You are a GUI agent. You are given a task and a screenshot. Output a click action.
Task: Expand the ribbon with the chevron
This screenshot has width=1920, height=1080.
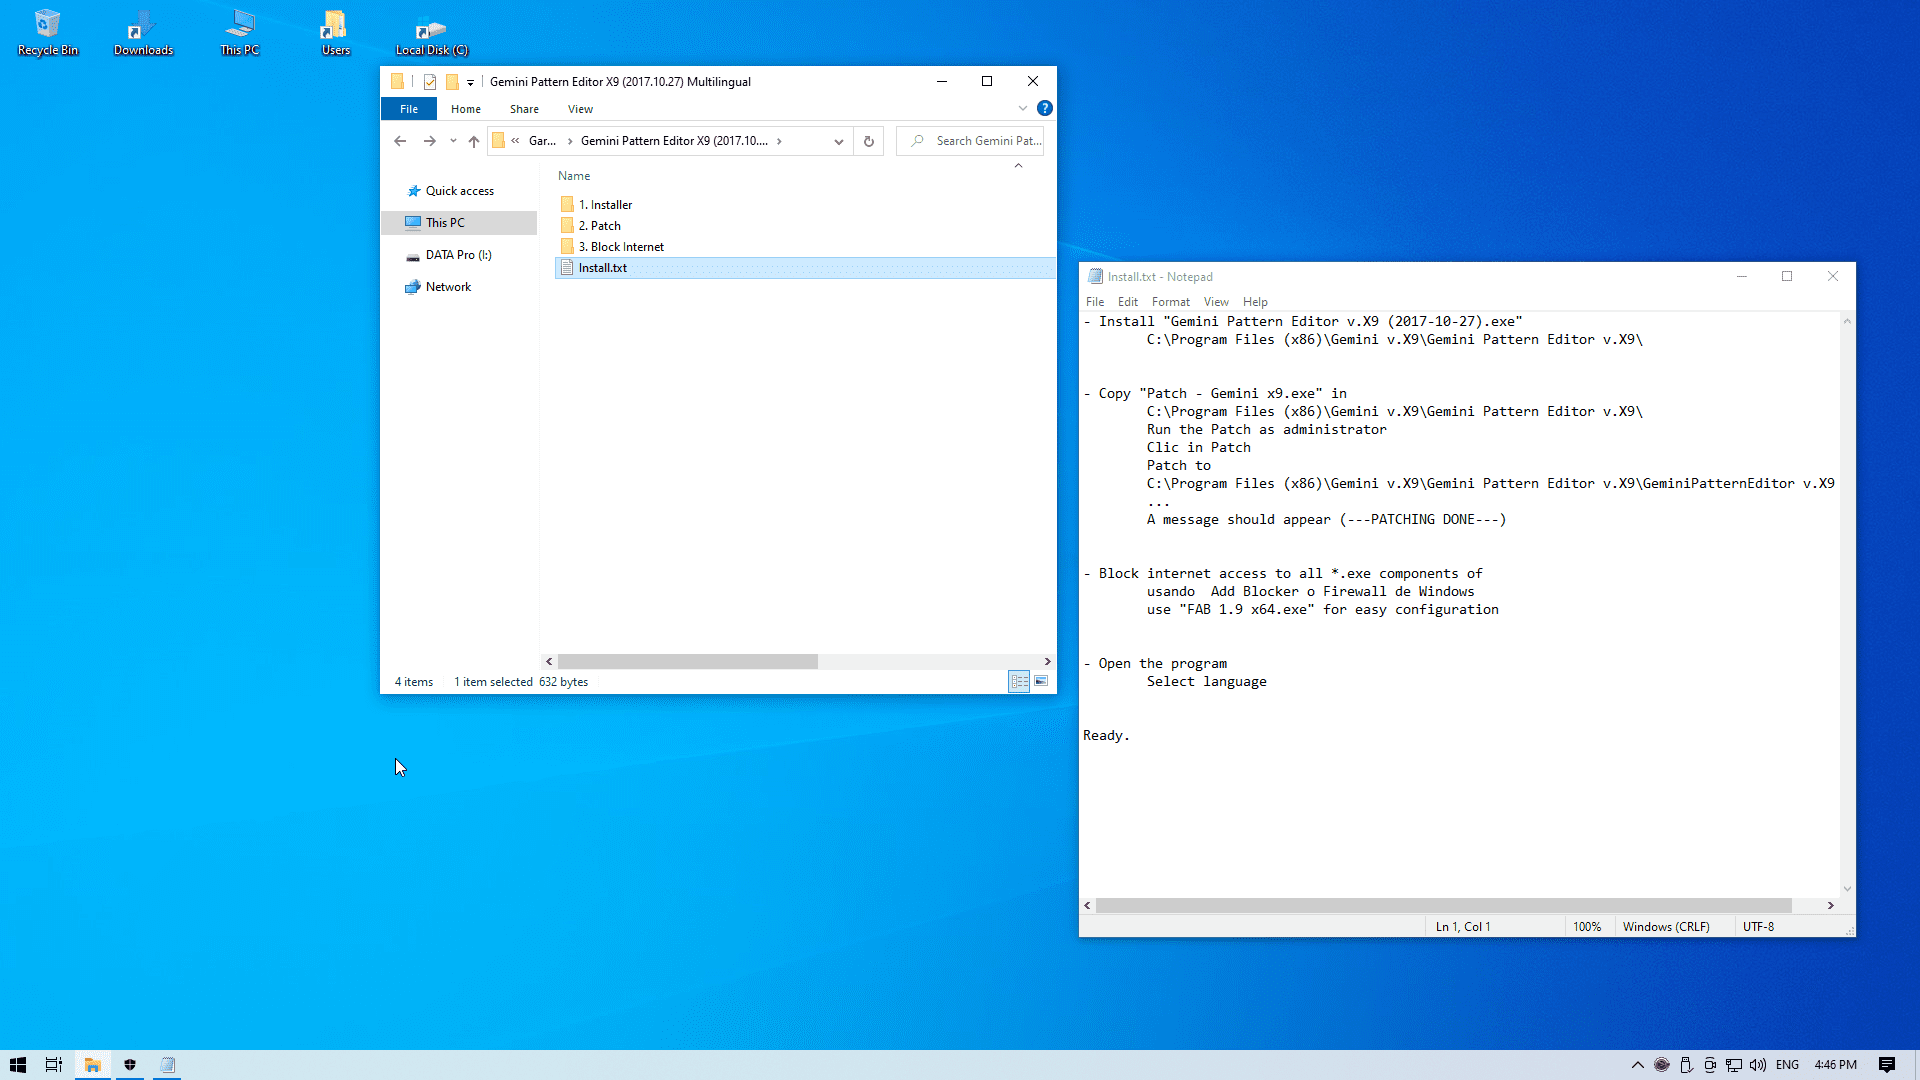(x=1022, y=108)
